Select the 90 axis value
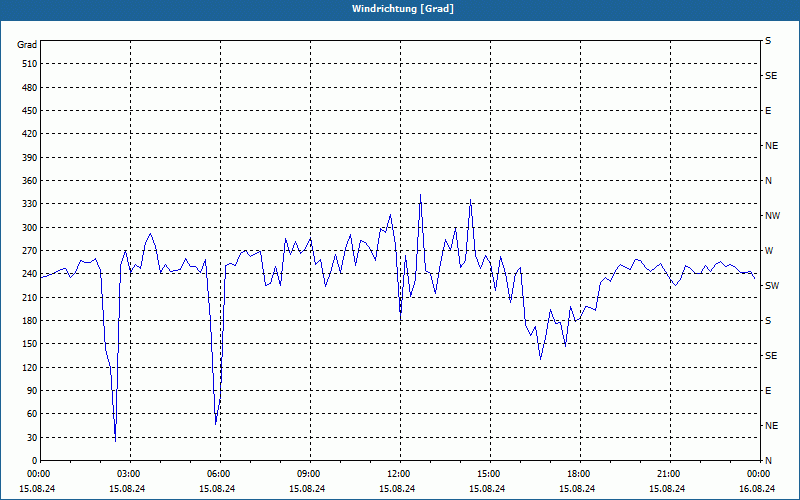 [x=32, y=391]
